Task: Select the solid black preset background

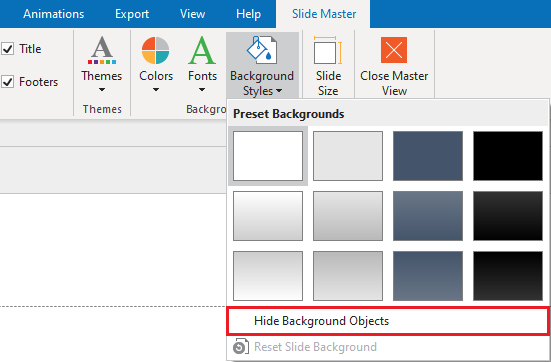Action: (508, 156)
